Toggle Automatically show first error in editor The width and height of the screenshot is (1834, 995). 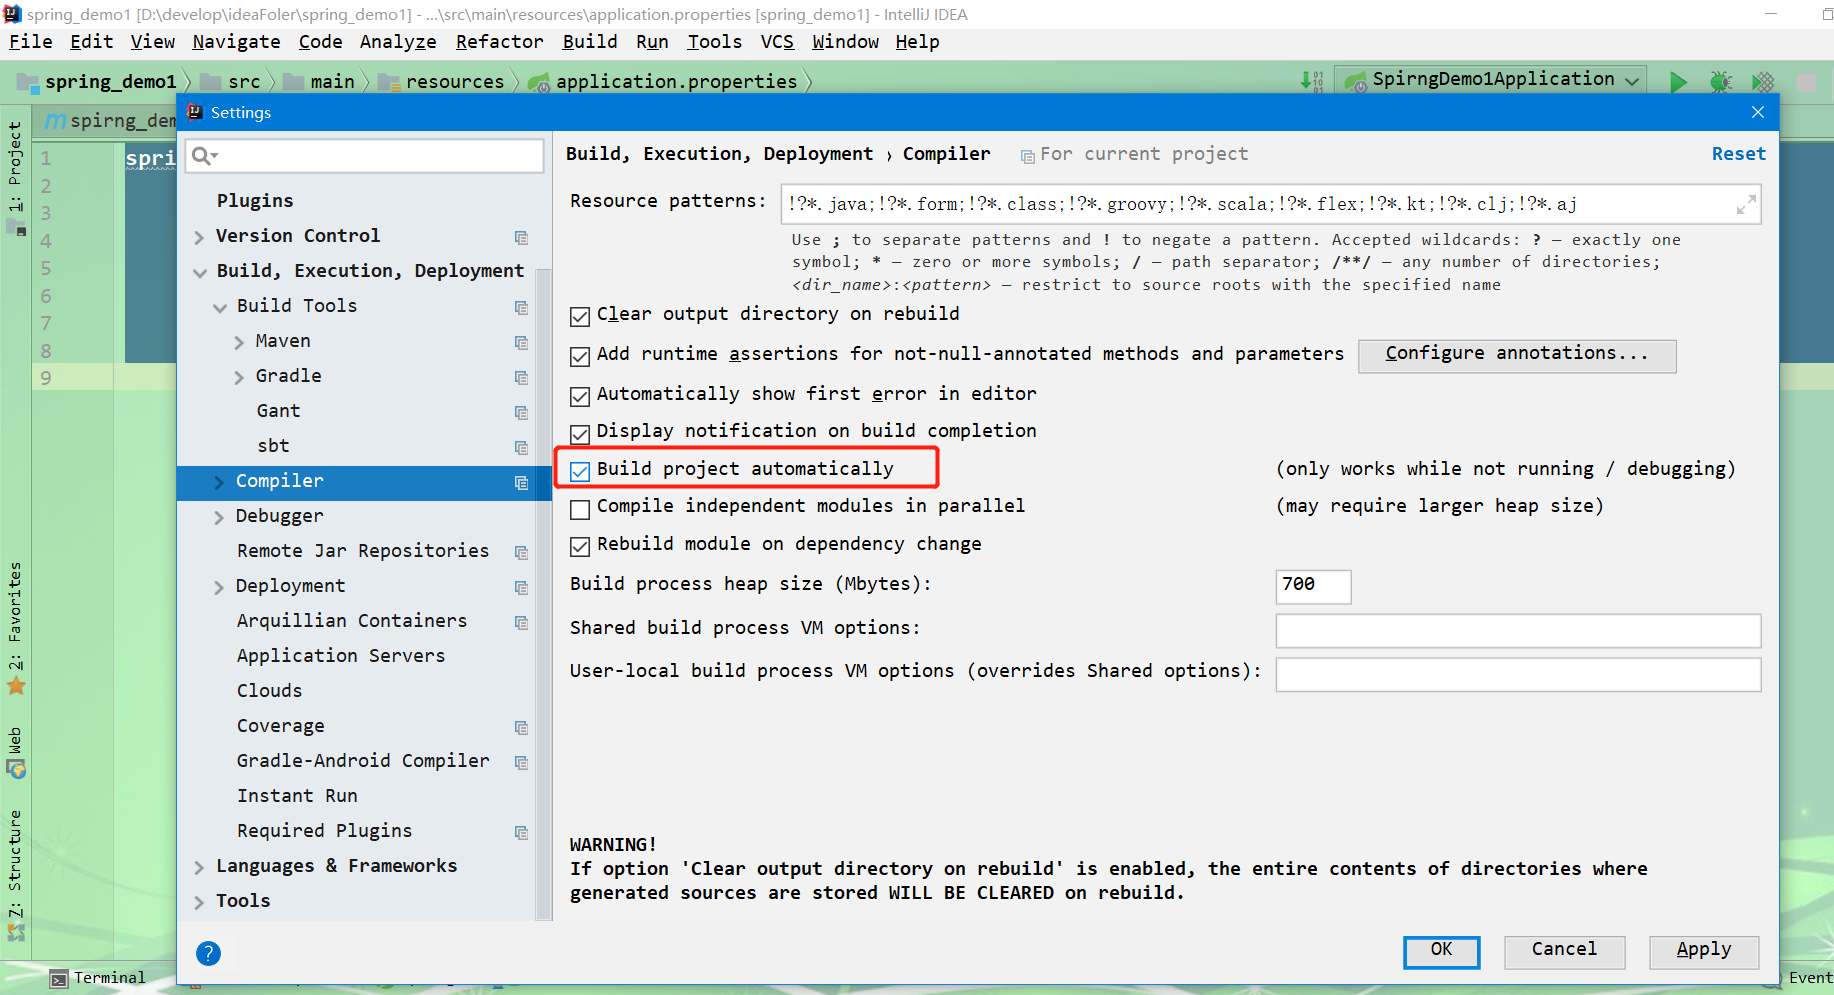[x=580, y=397]
